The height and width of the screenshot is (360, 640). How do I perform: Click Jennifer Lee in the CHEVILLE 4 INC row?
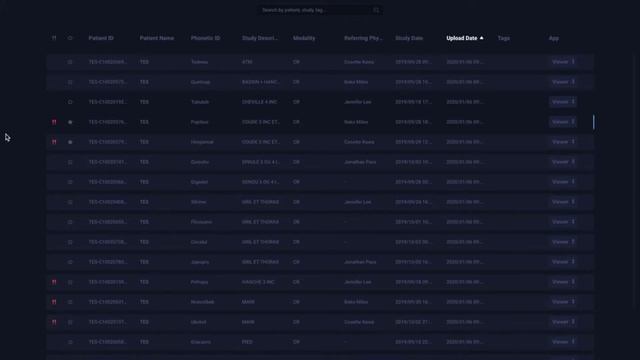(358, 102)
